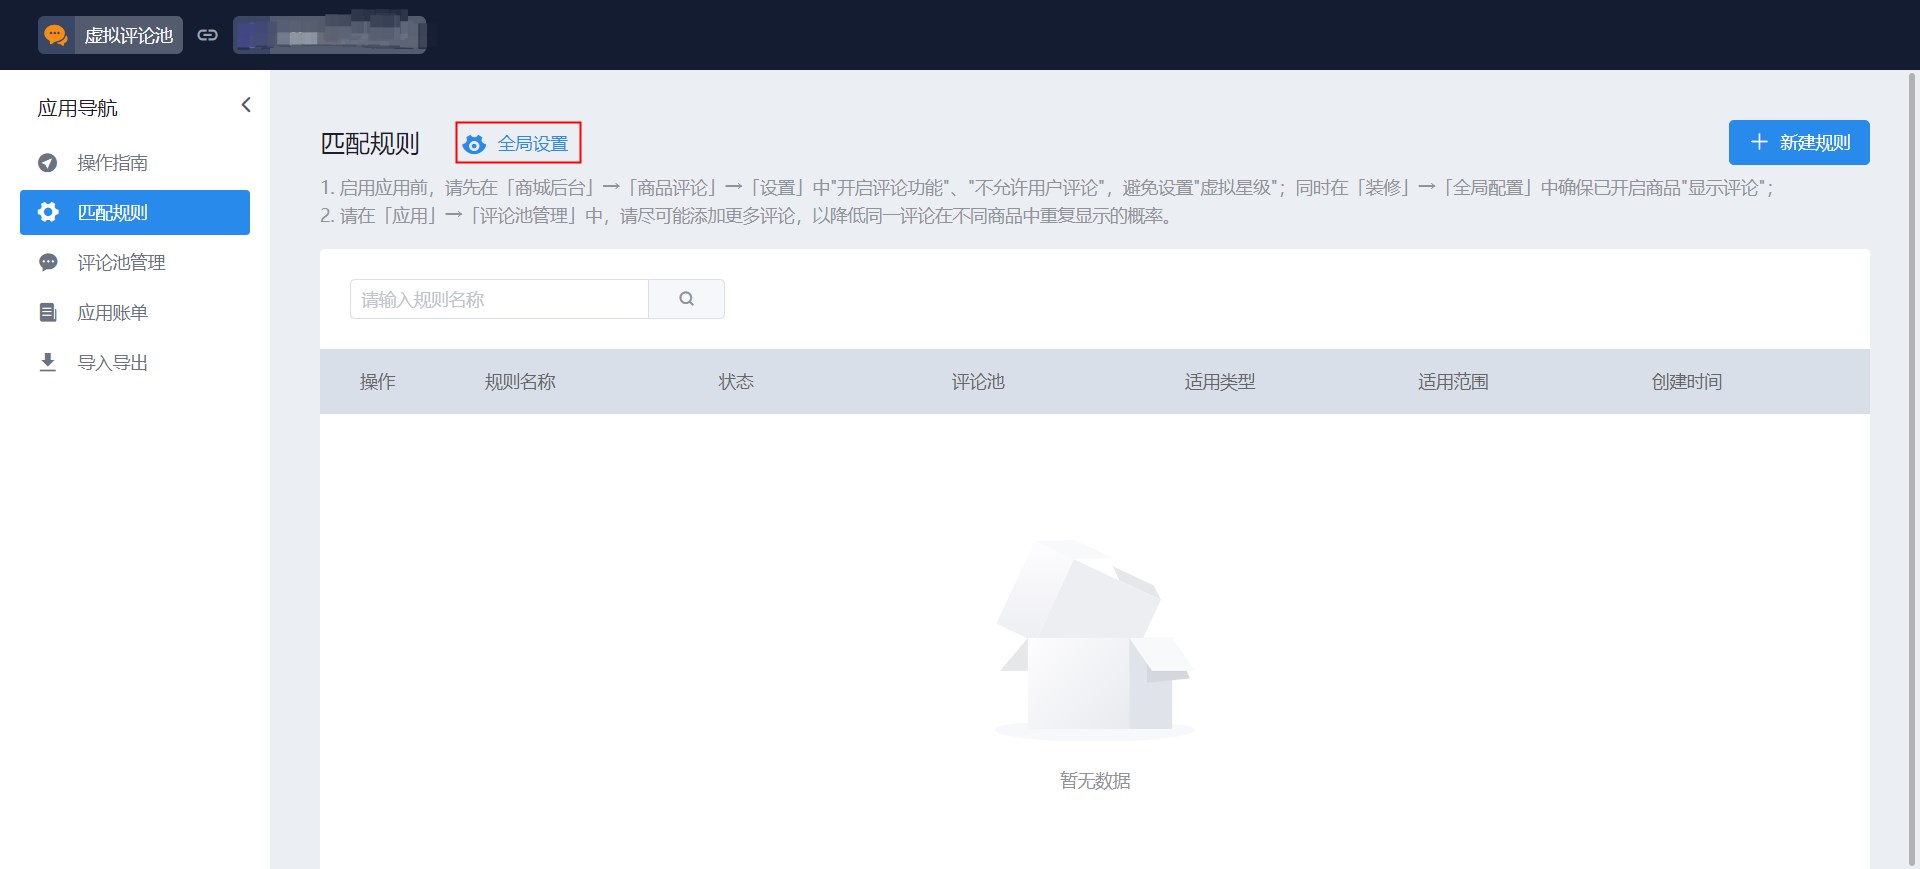1920x869 pixels.
Task: Select 匹配规则 menu item
Action: tap(135, 212)
